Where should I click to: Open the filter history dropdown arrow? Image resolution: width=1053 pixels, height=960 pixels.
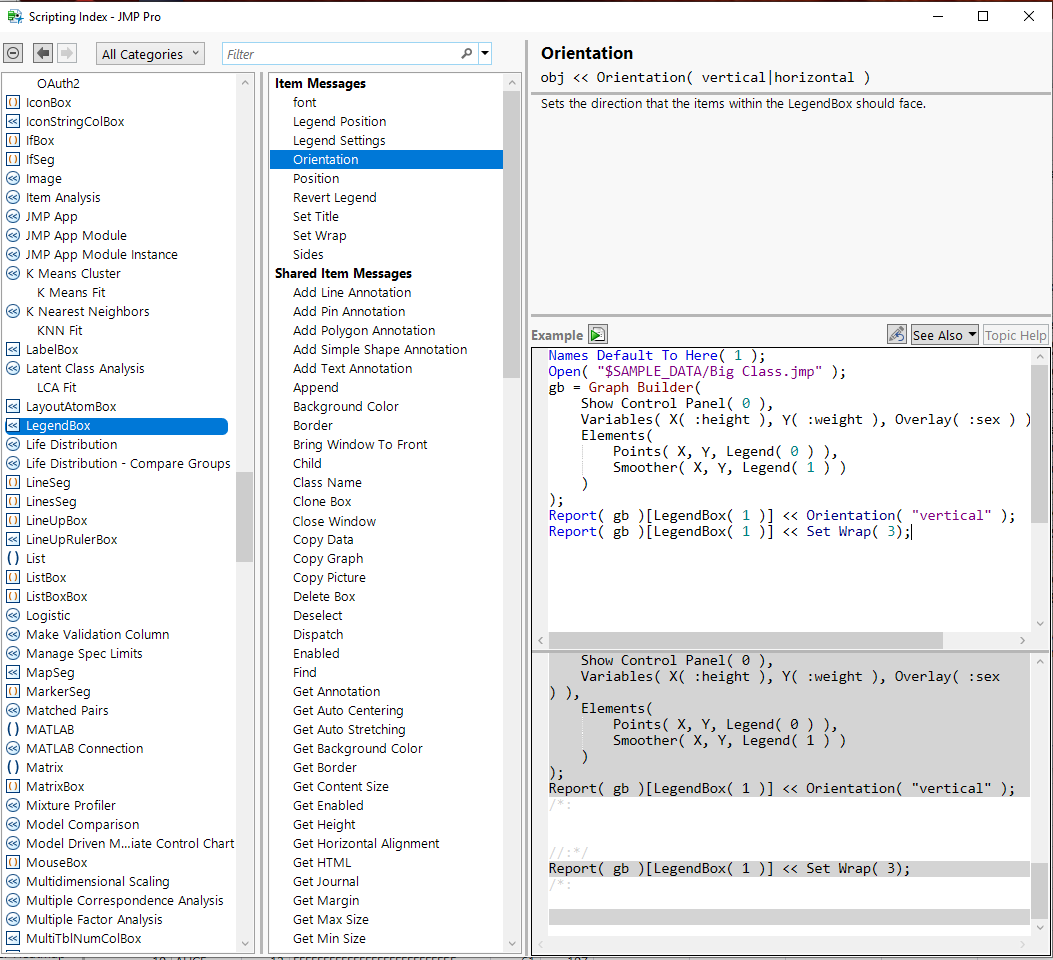pos(485,53)
